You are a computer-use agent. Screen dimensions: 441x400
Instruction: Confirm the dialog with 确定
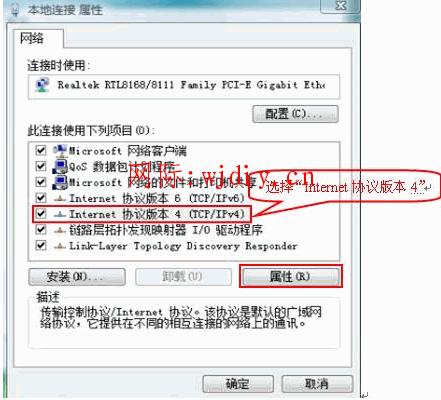[238, 384]
